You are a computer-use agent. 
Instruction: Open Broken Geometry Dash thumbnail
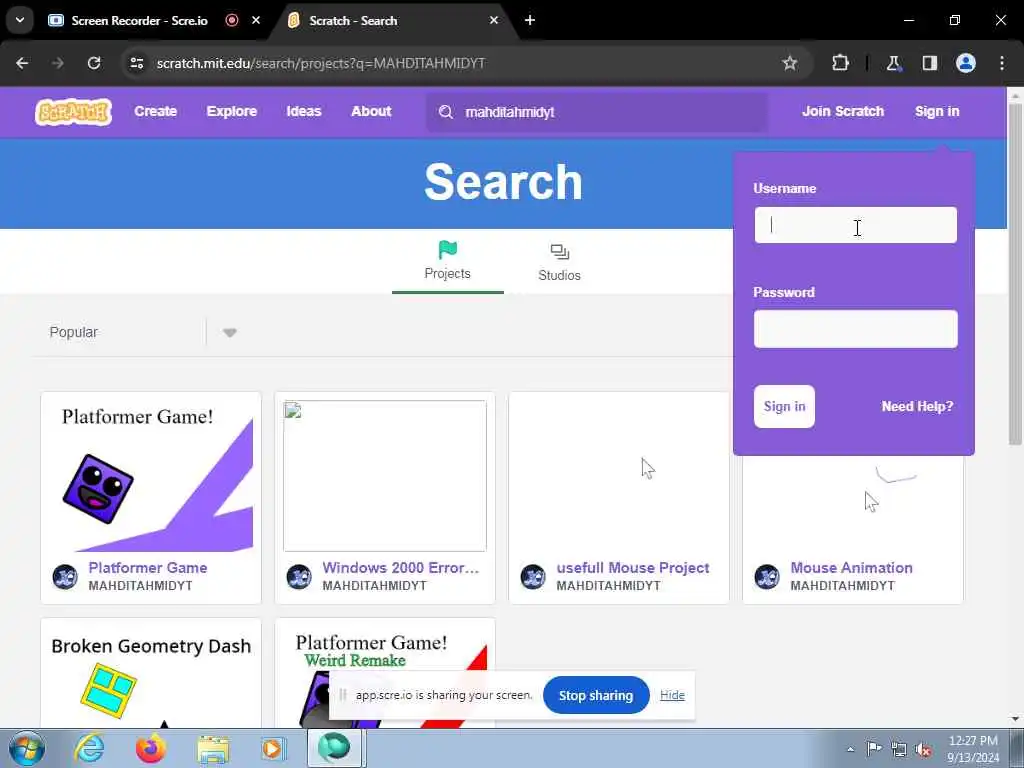[151, 677]
